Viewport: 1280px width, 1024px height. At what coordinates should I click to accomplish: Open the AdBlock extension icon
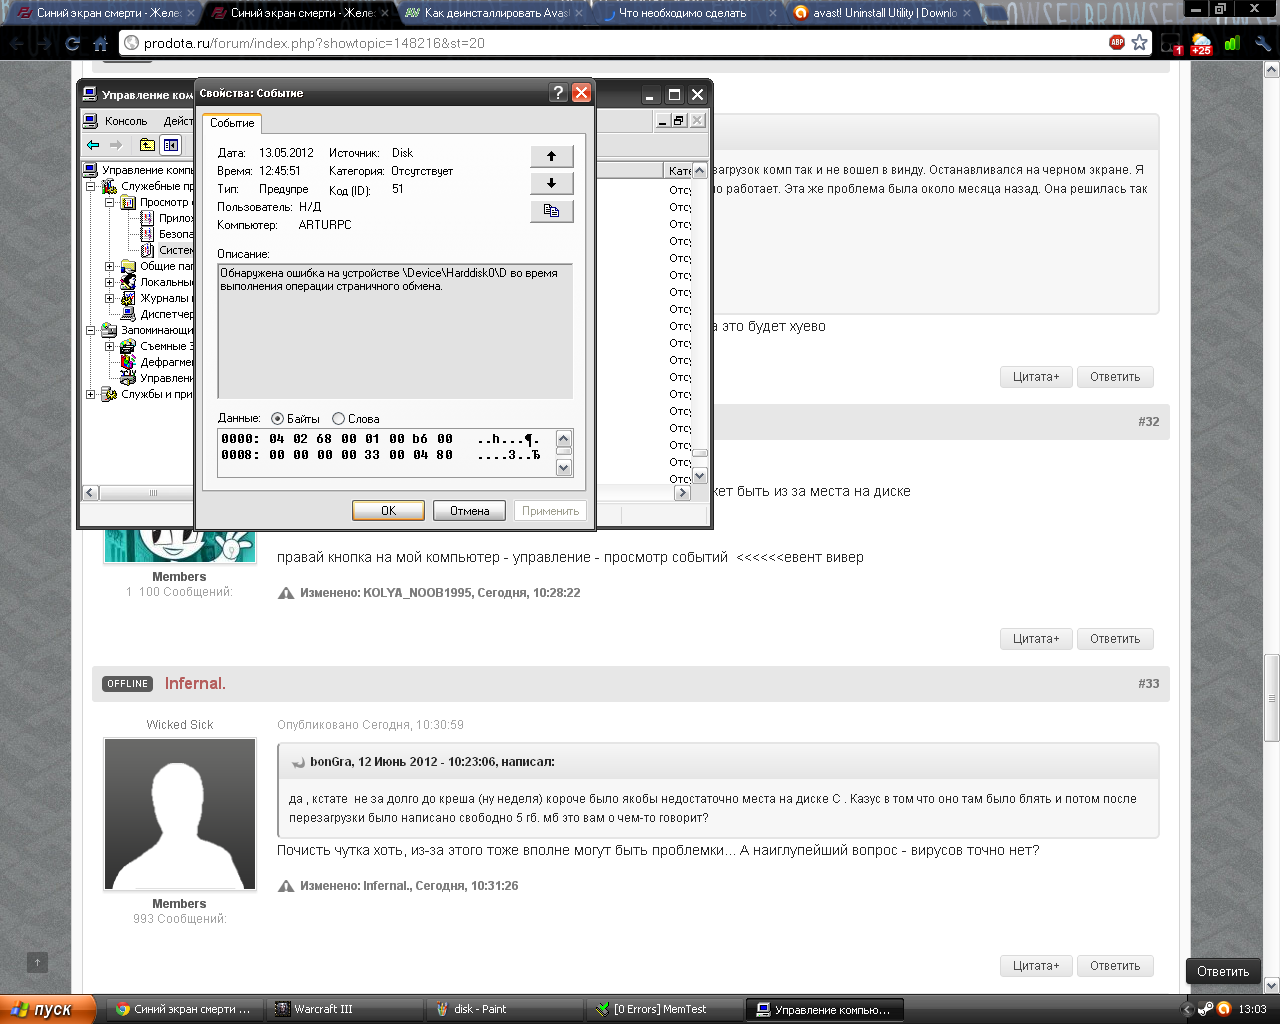[x=1117, y=42]
